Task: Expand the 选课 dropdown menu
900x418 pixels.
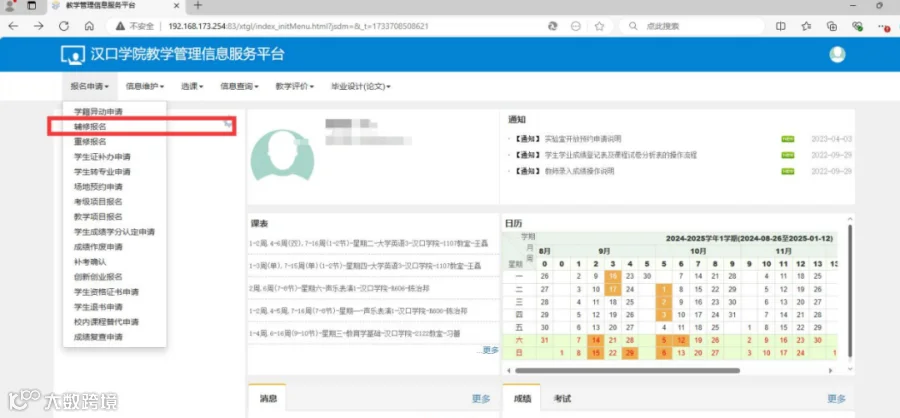Action: coord(192,87)
